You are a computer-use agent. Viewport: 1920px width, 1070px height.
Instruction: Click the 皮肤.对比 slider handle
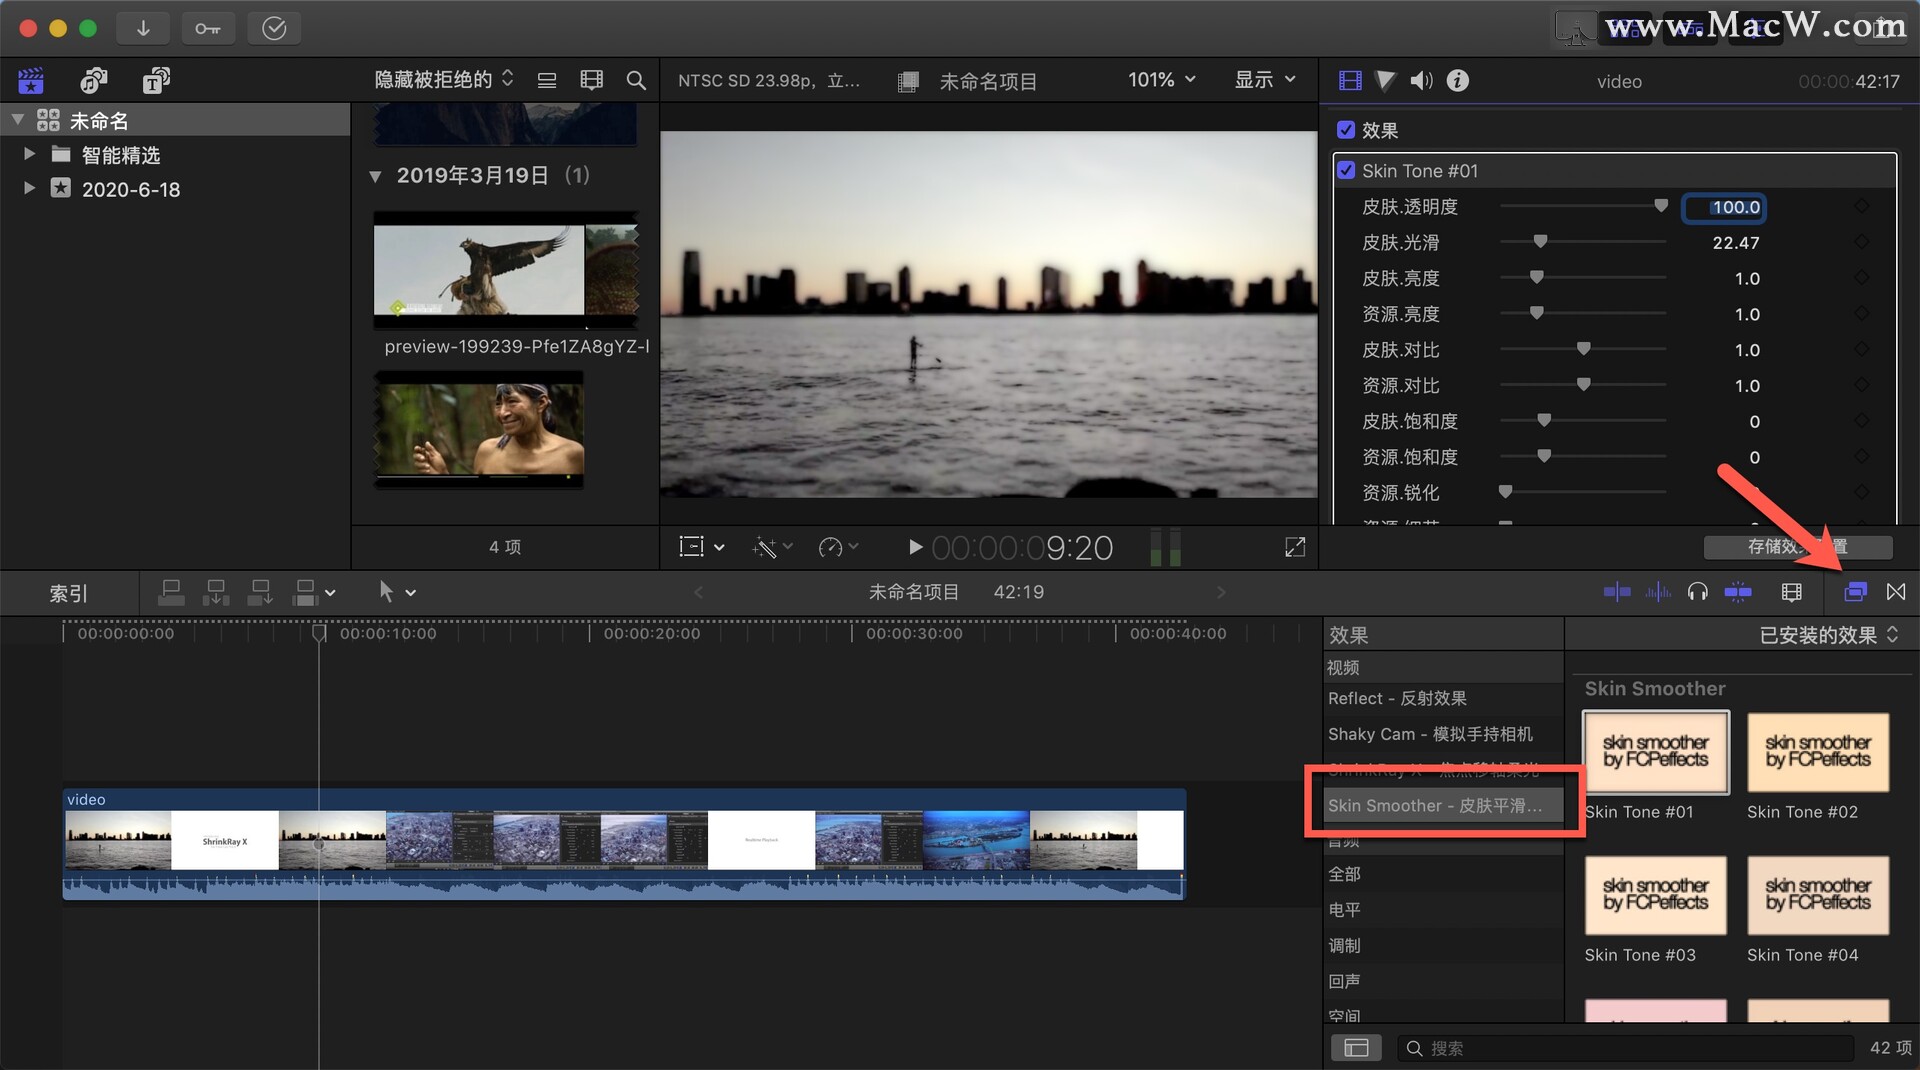pyautogui.click(x=1583, y=349)
